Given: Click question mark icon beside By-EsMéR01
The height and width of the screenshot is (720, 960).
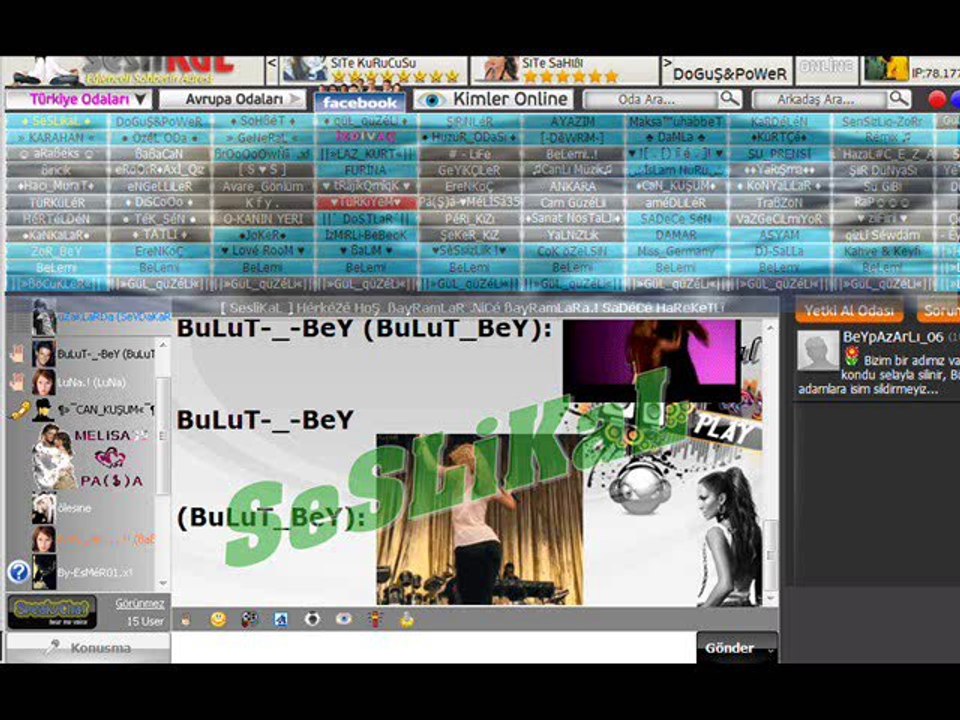Looking at the screenshot, I should [18, 572].
